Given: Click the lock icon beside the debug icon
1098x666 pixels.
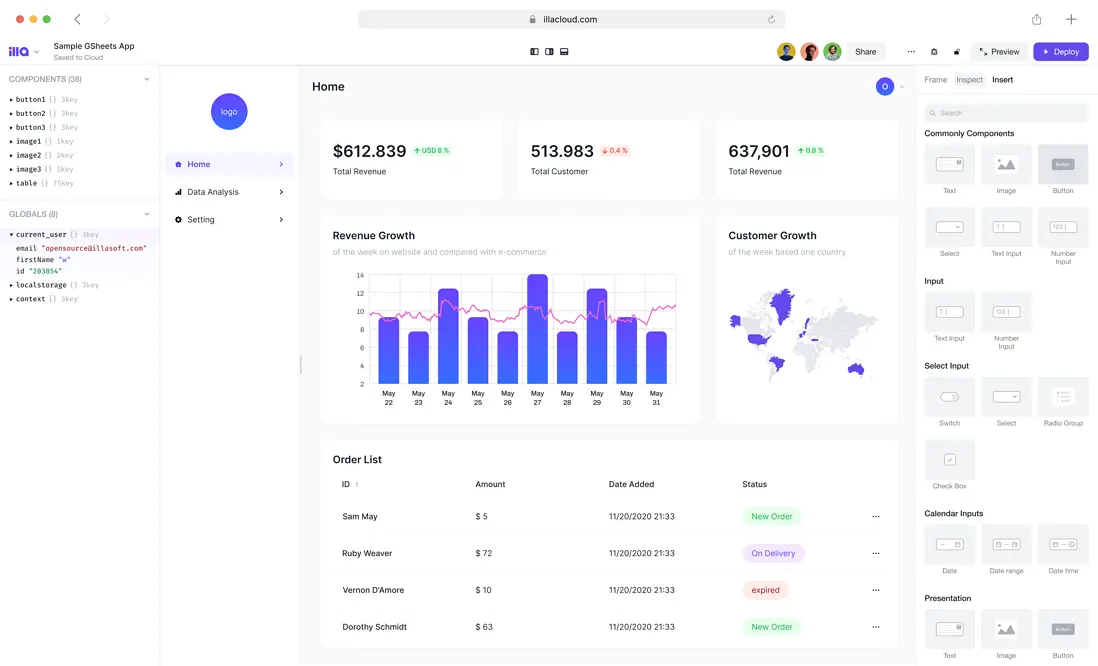Looking at the screenshot, I should pos(956,51).
